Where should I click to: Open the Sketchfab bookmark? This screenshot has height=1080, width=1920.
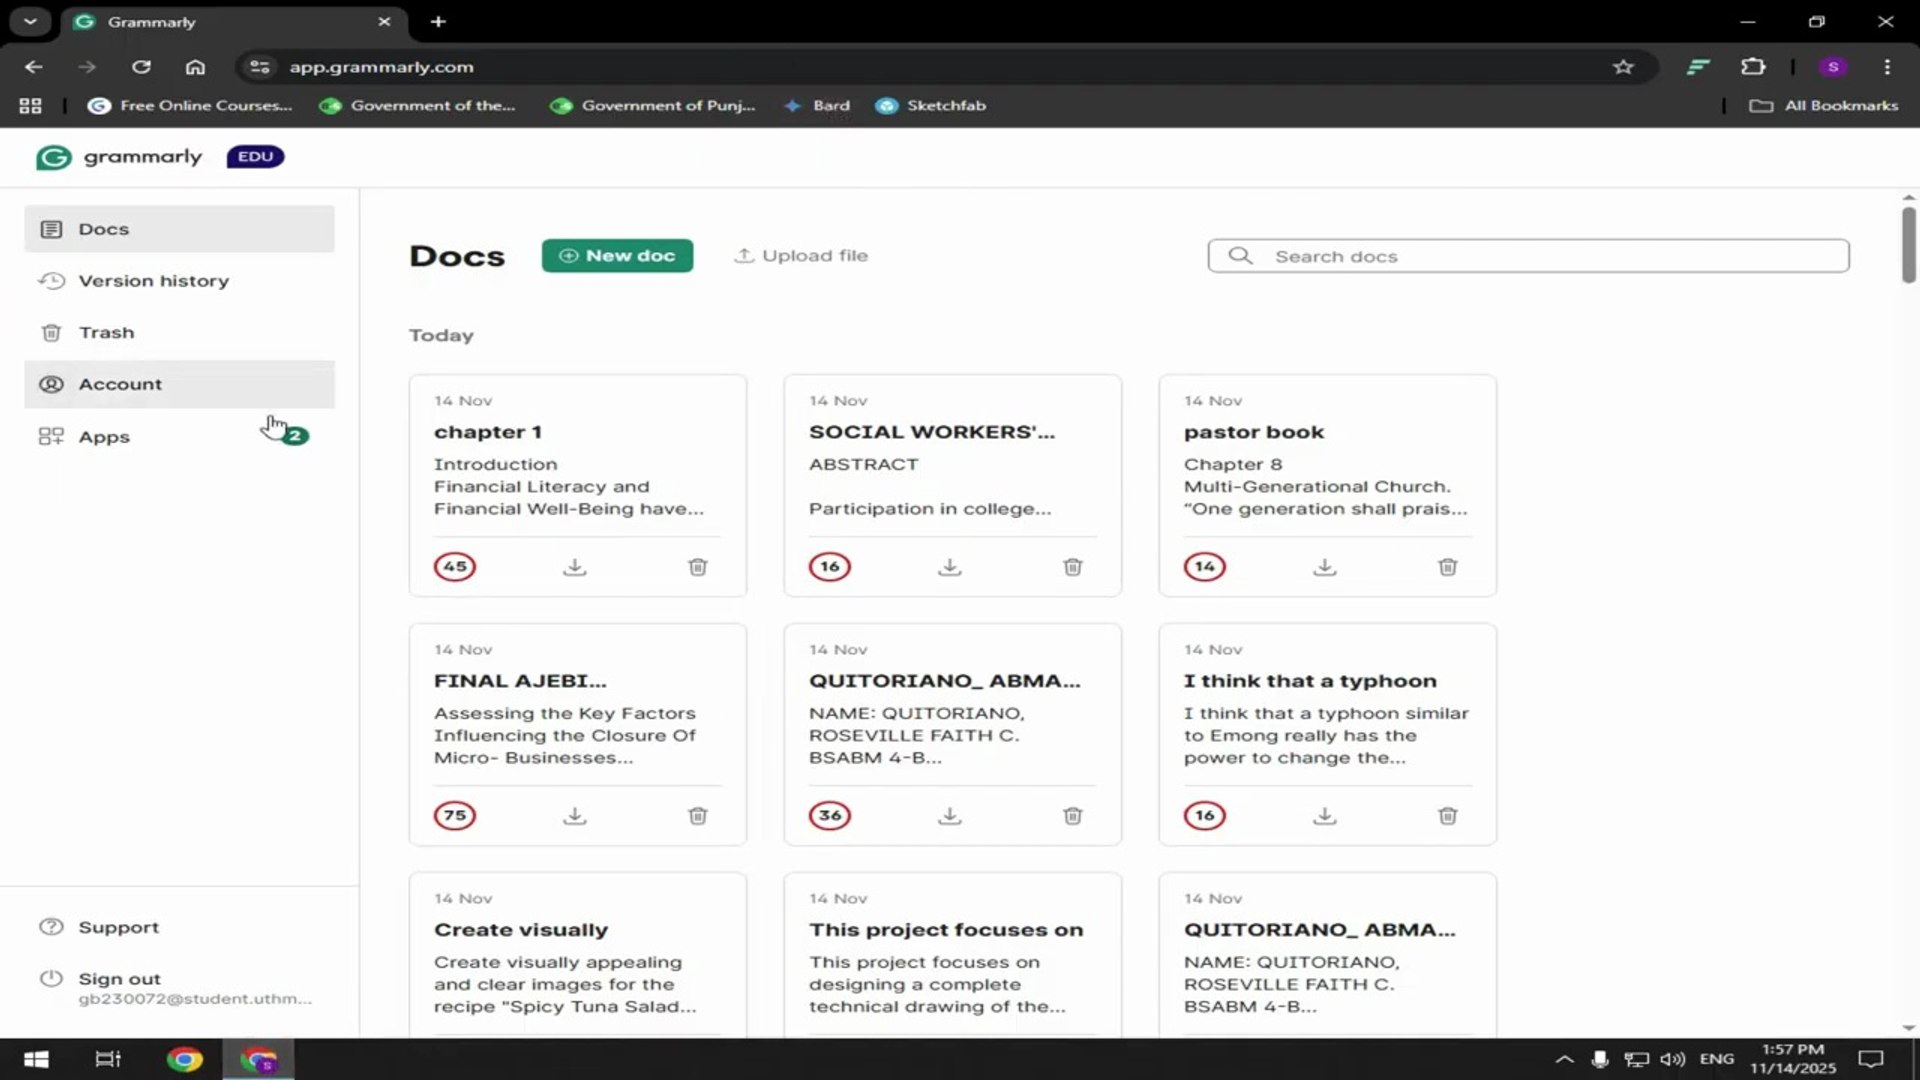pyautogui.click(x=930, y=105)
